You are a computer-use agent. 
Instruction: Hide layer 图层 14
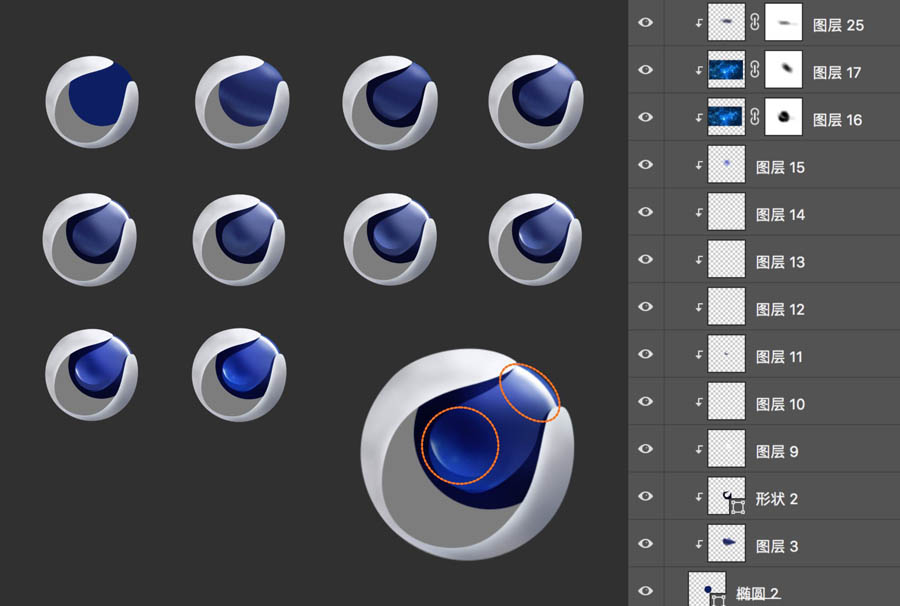coord(646,212)
